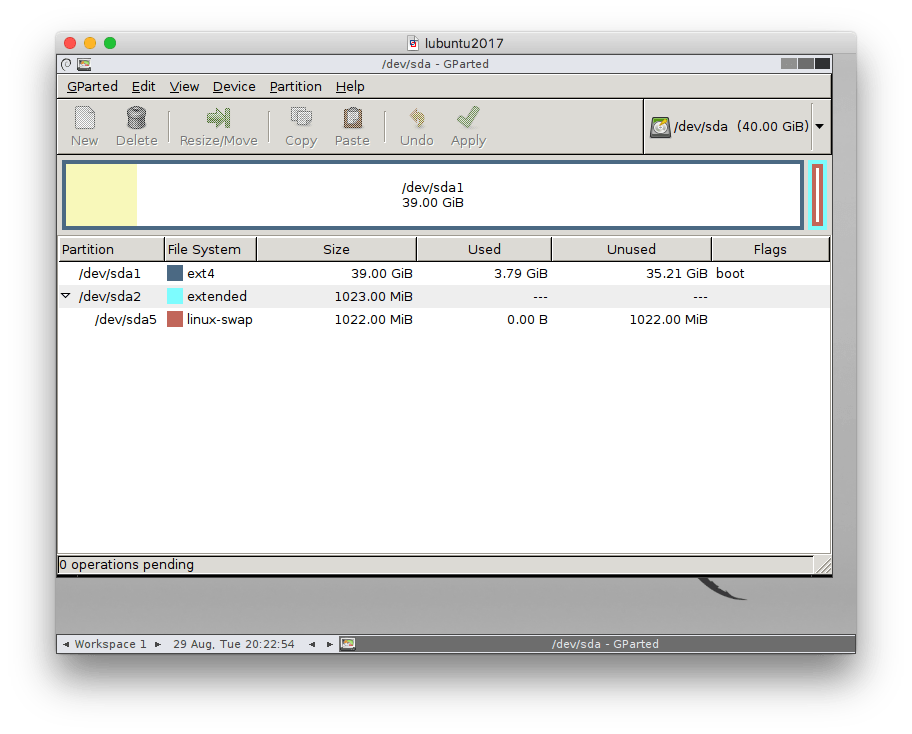Viewport: 912px width, 734px height.
Task: Click the hard disk icon beside /dev/sda
Action: pyautogui.click(x=660, y=127)
